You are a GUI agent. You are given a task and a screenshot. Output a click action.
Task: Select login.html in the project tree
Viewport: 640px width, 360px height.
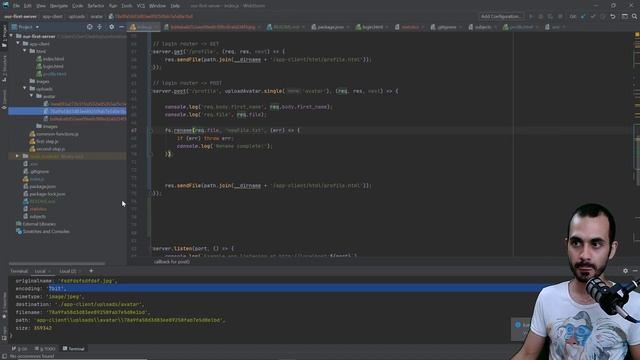tap(53, 66)
